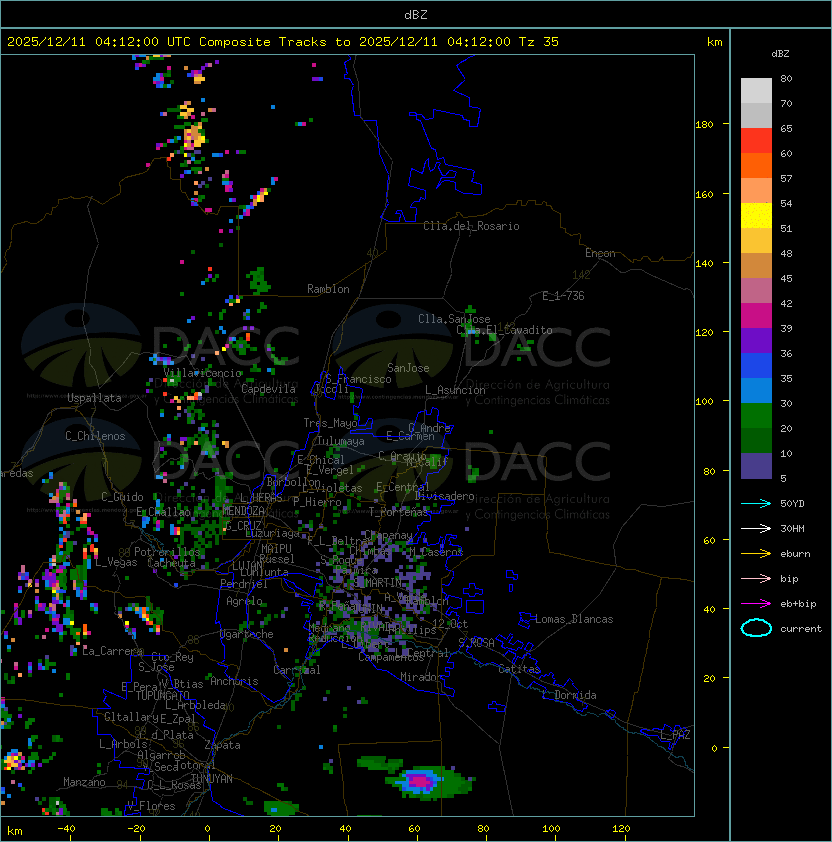Viewport: 832px width, 842px height.
Task: Click the dBZ title at top
Action: pos(416,14)
